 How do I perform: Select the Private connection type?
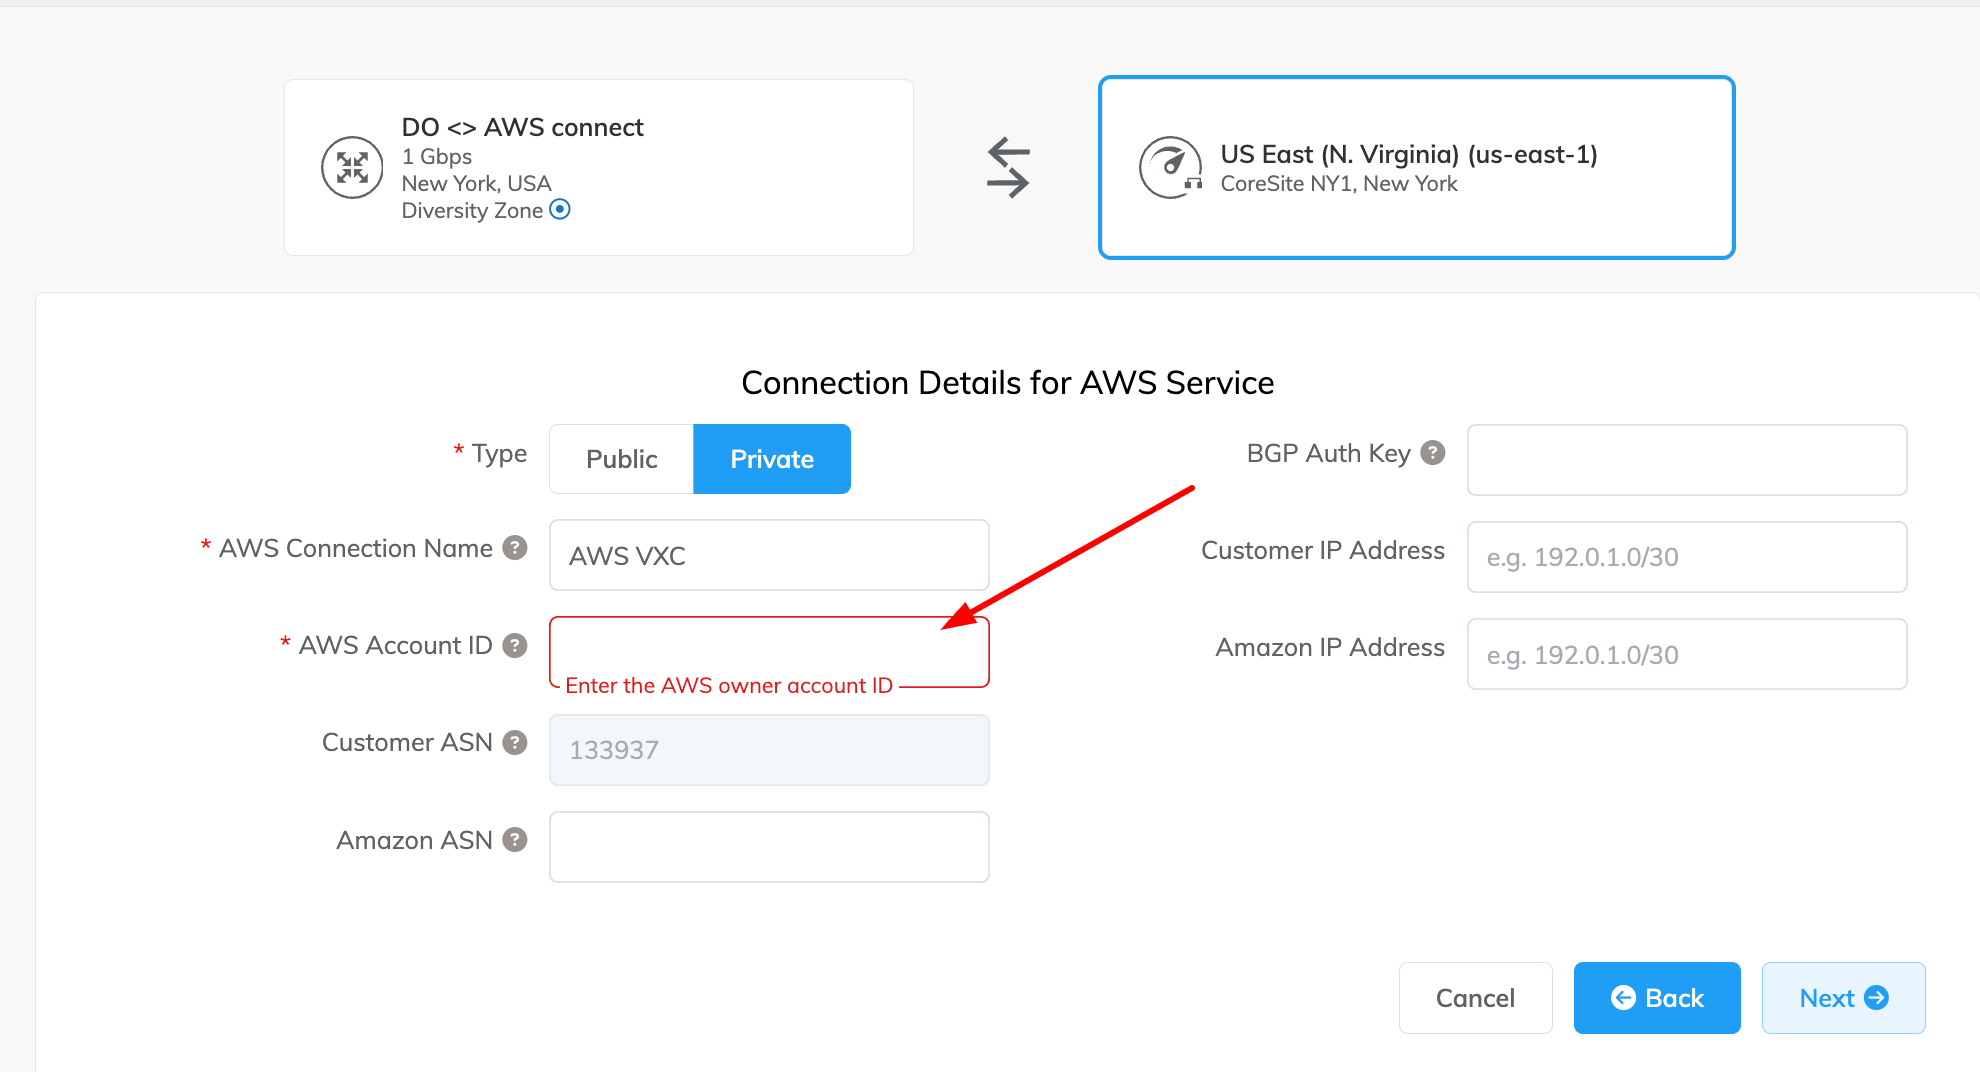[771, 459]
